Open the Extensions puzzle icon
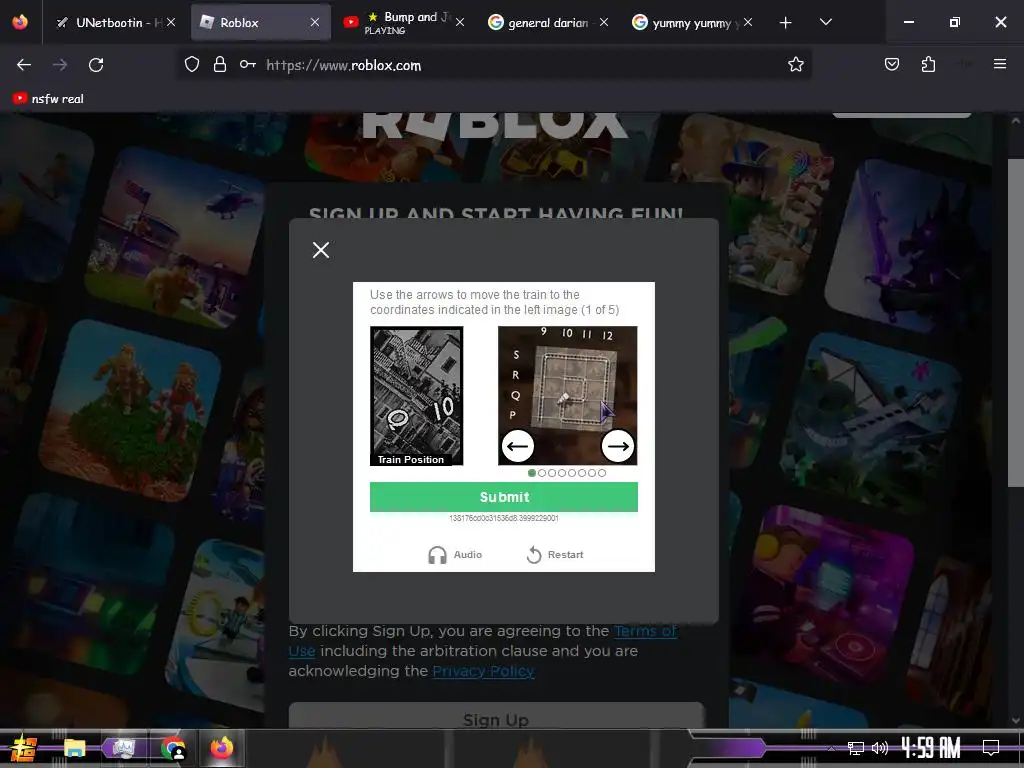1024x768 pixels. tap(928, 65)
